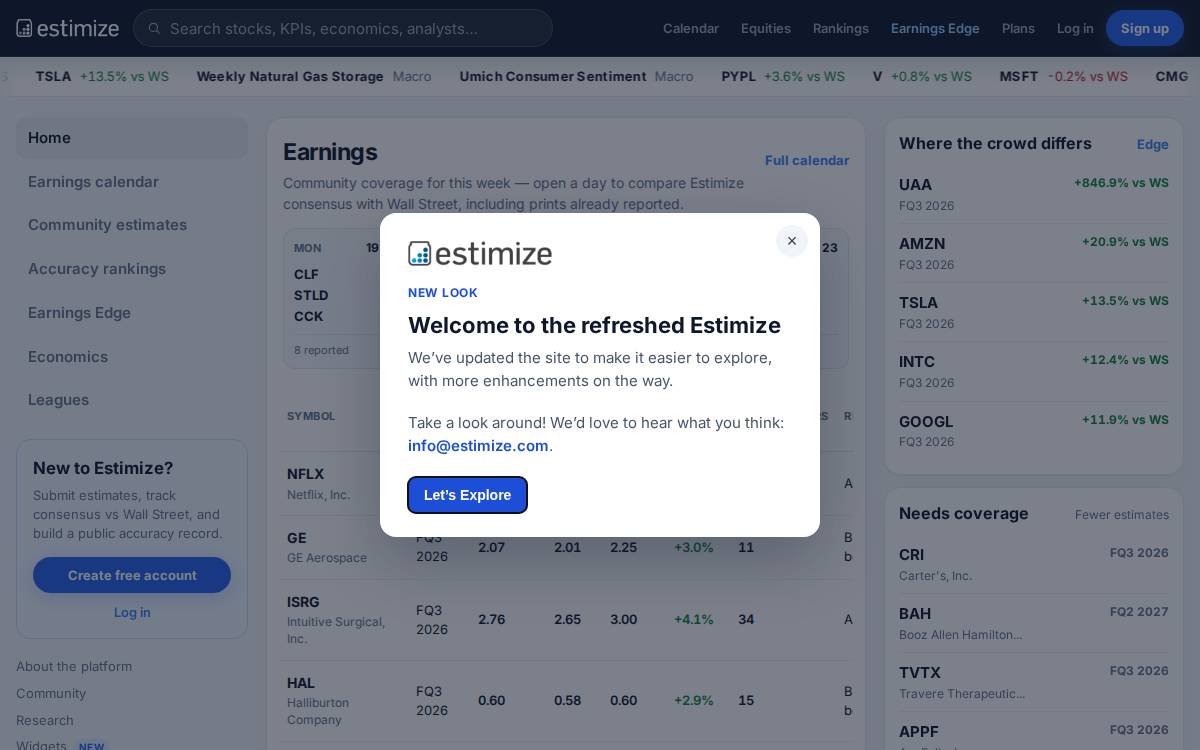The image size is (1200, 750).
Task: Click the Let's Explore button
Action: point(467,495)
